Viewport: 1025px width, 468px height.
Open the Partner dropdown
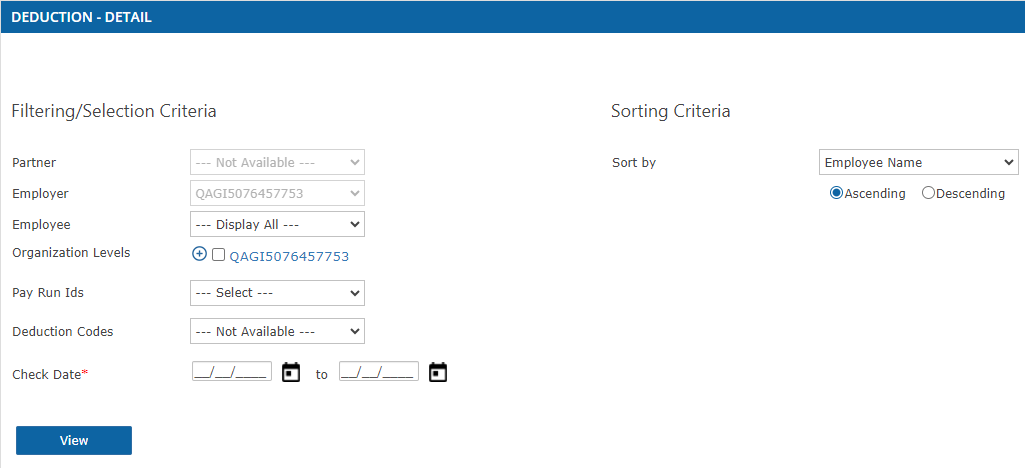[277, 162]
